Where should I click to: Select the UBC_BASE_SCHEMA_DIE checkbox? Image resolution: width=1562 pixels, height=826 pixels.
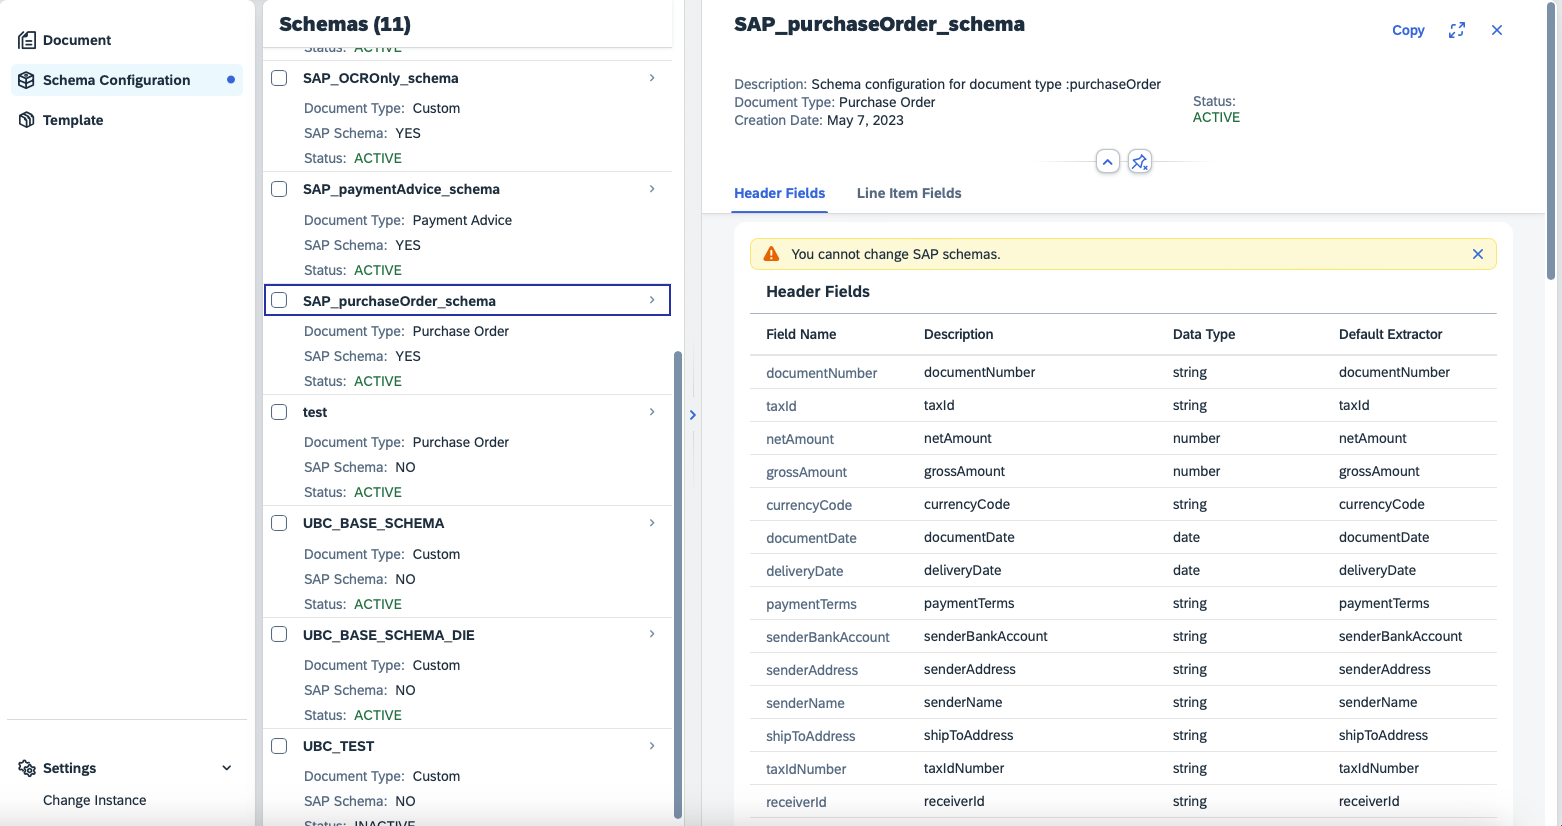click(279, 635)
